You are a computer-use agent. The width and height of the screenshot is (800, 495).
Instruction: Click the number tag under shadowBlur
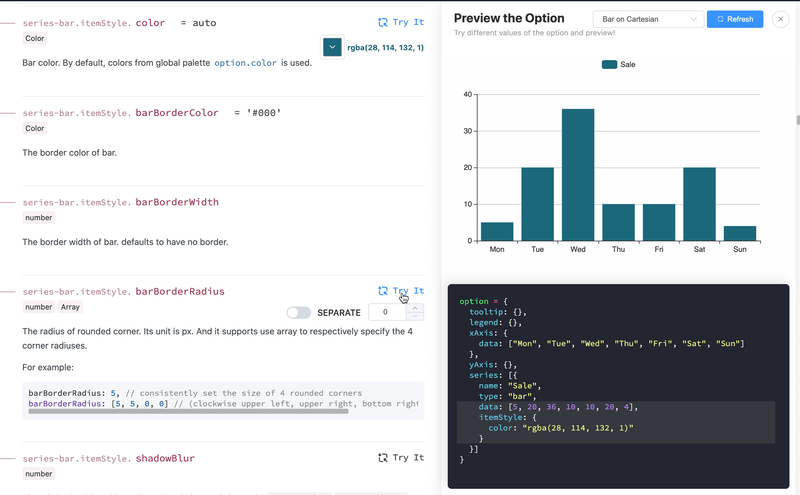(39, 474)
